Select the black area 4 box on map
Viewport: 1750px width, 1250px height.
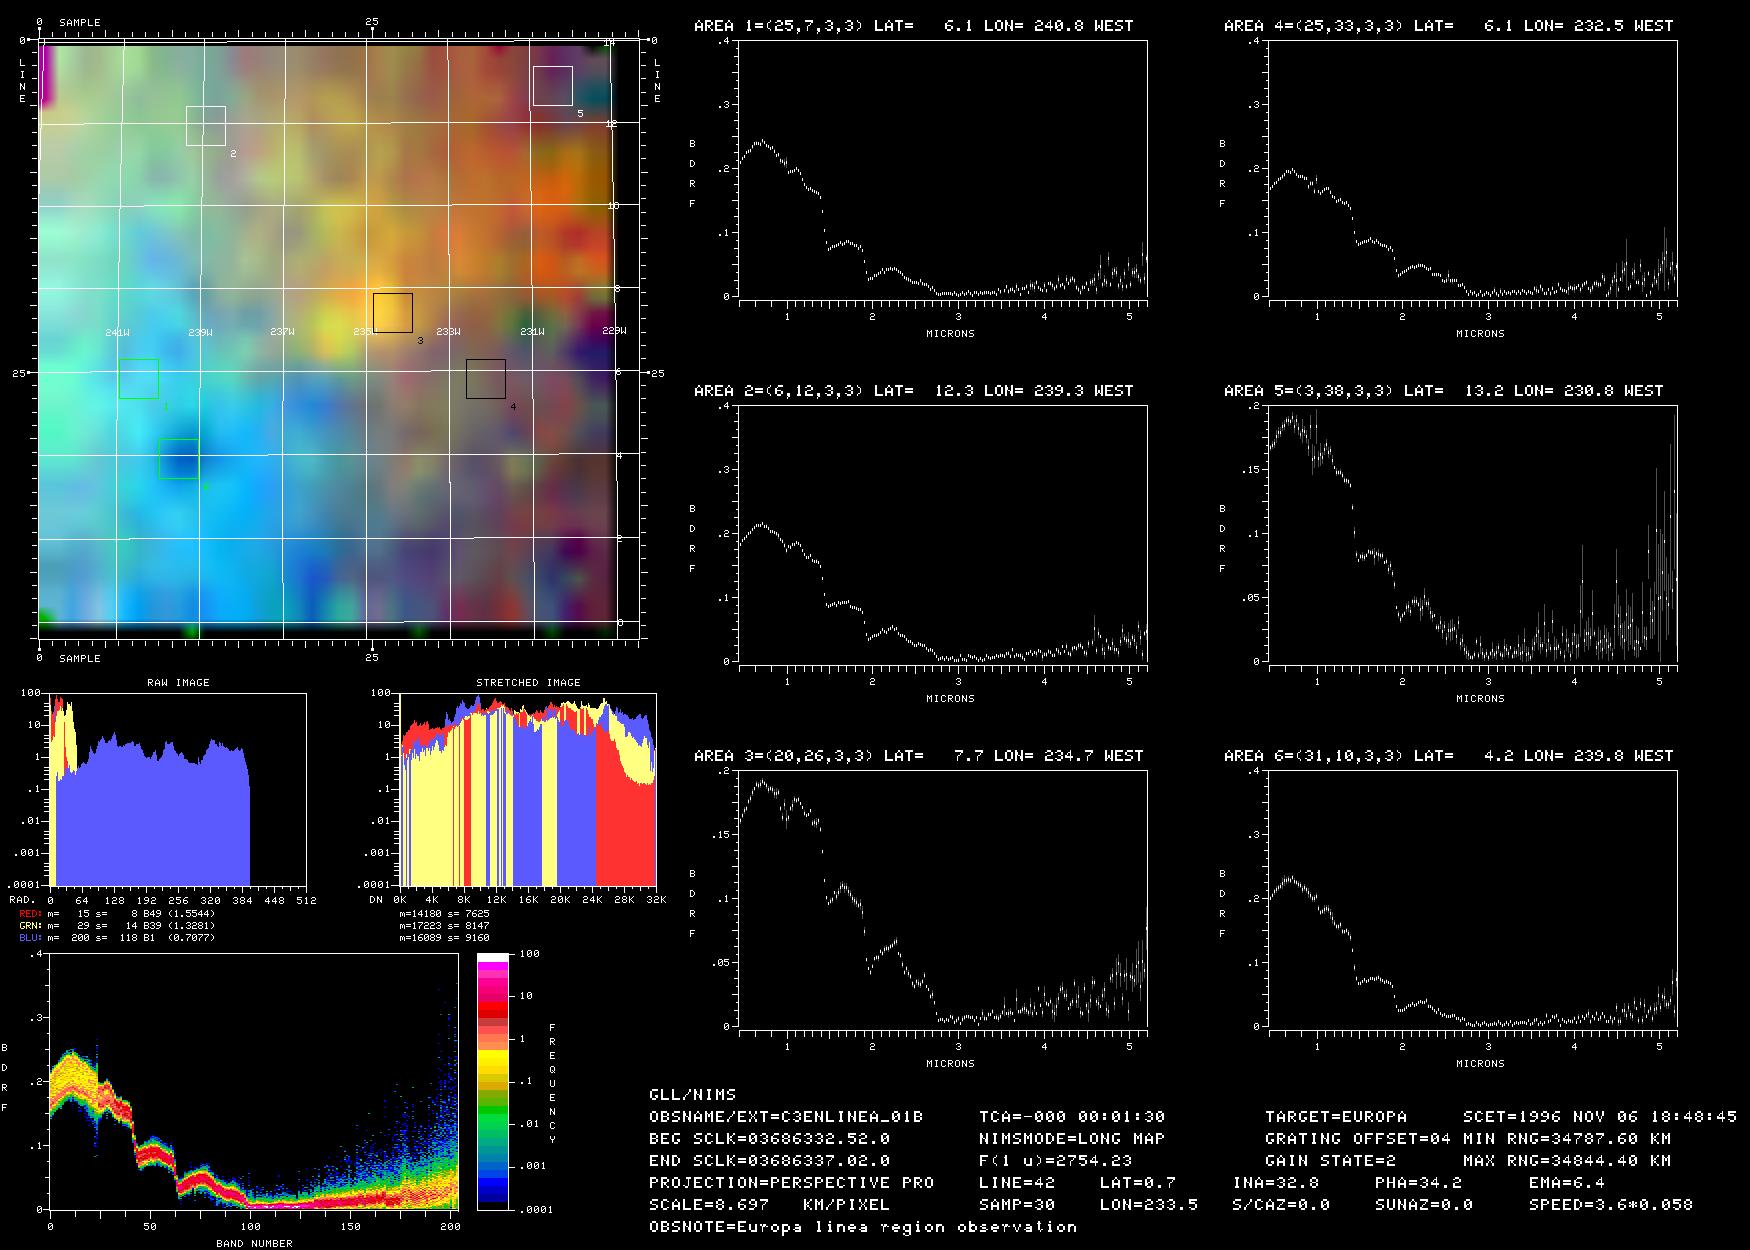point(486,379)
